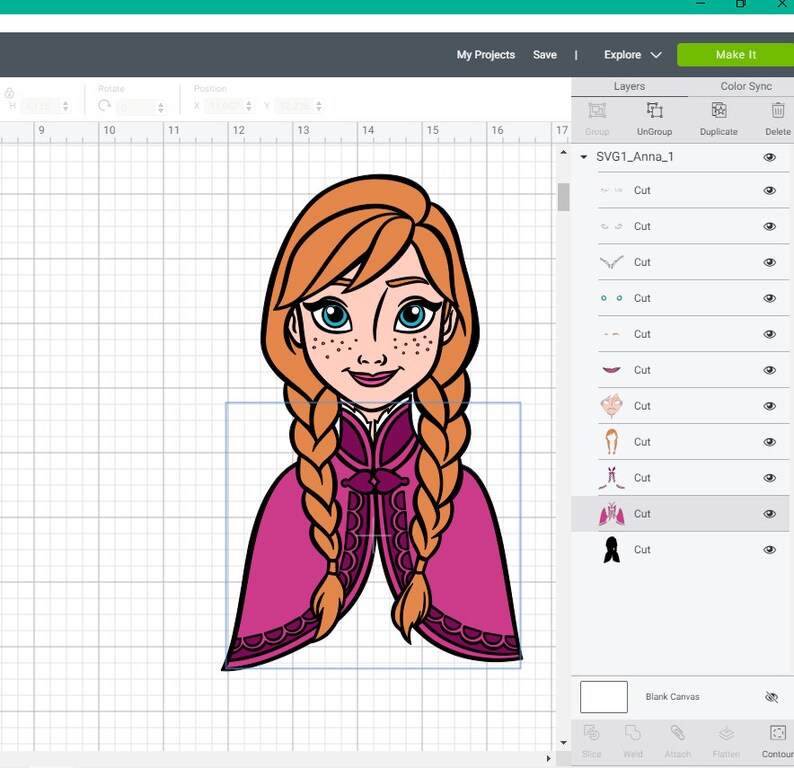Image resolution: width=794 pixels, height=768 pixels.
Task: Click the horizontal scroll right arrow
Action: (548, 758)
